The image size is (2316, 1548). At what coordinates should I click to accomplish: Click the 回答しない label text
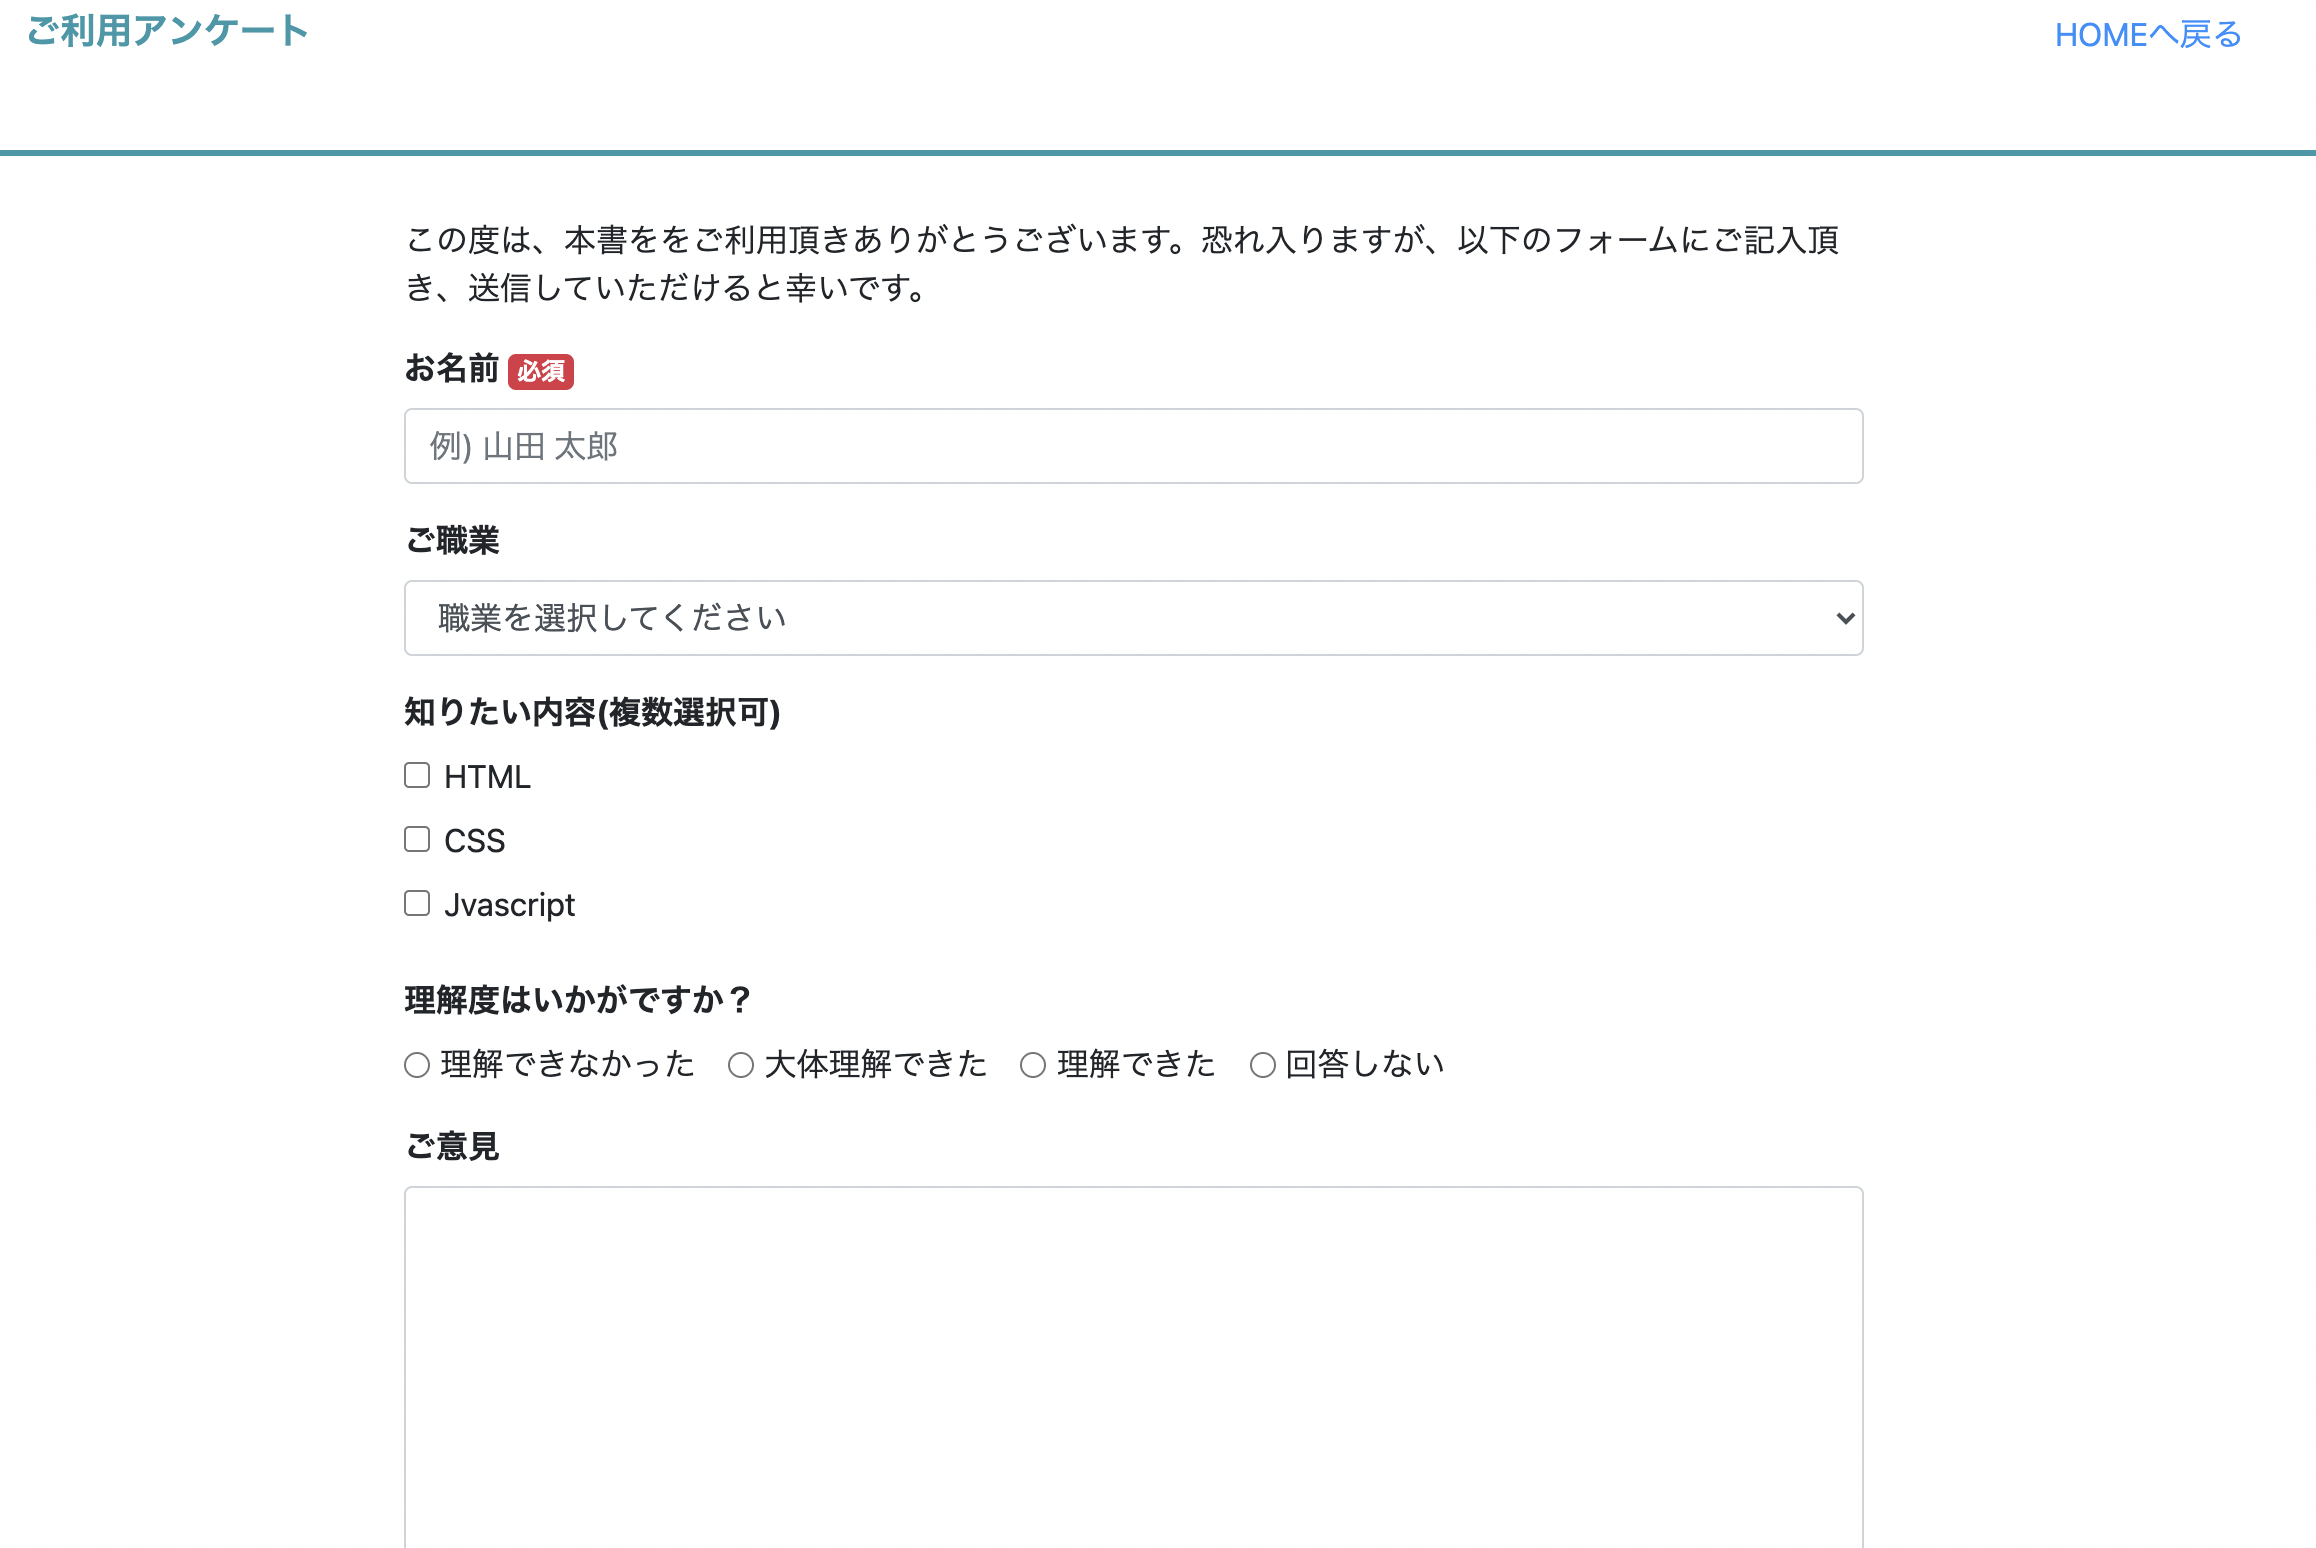click(1364, 1064)
